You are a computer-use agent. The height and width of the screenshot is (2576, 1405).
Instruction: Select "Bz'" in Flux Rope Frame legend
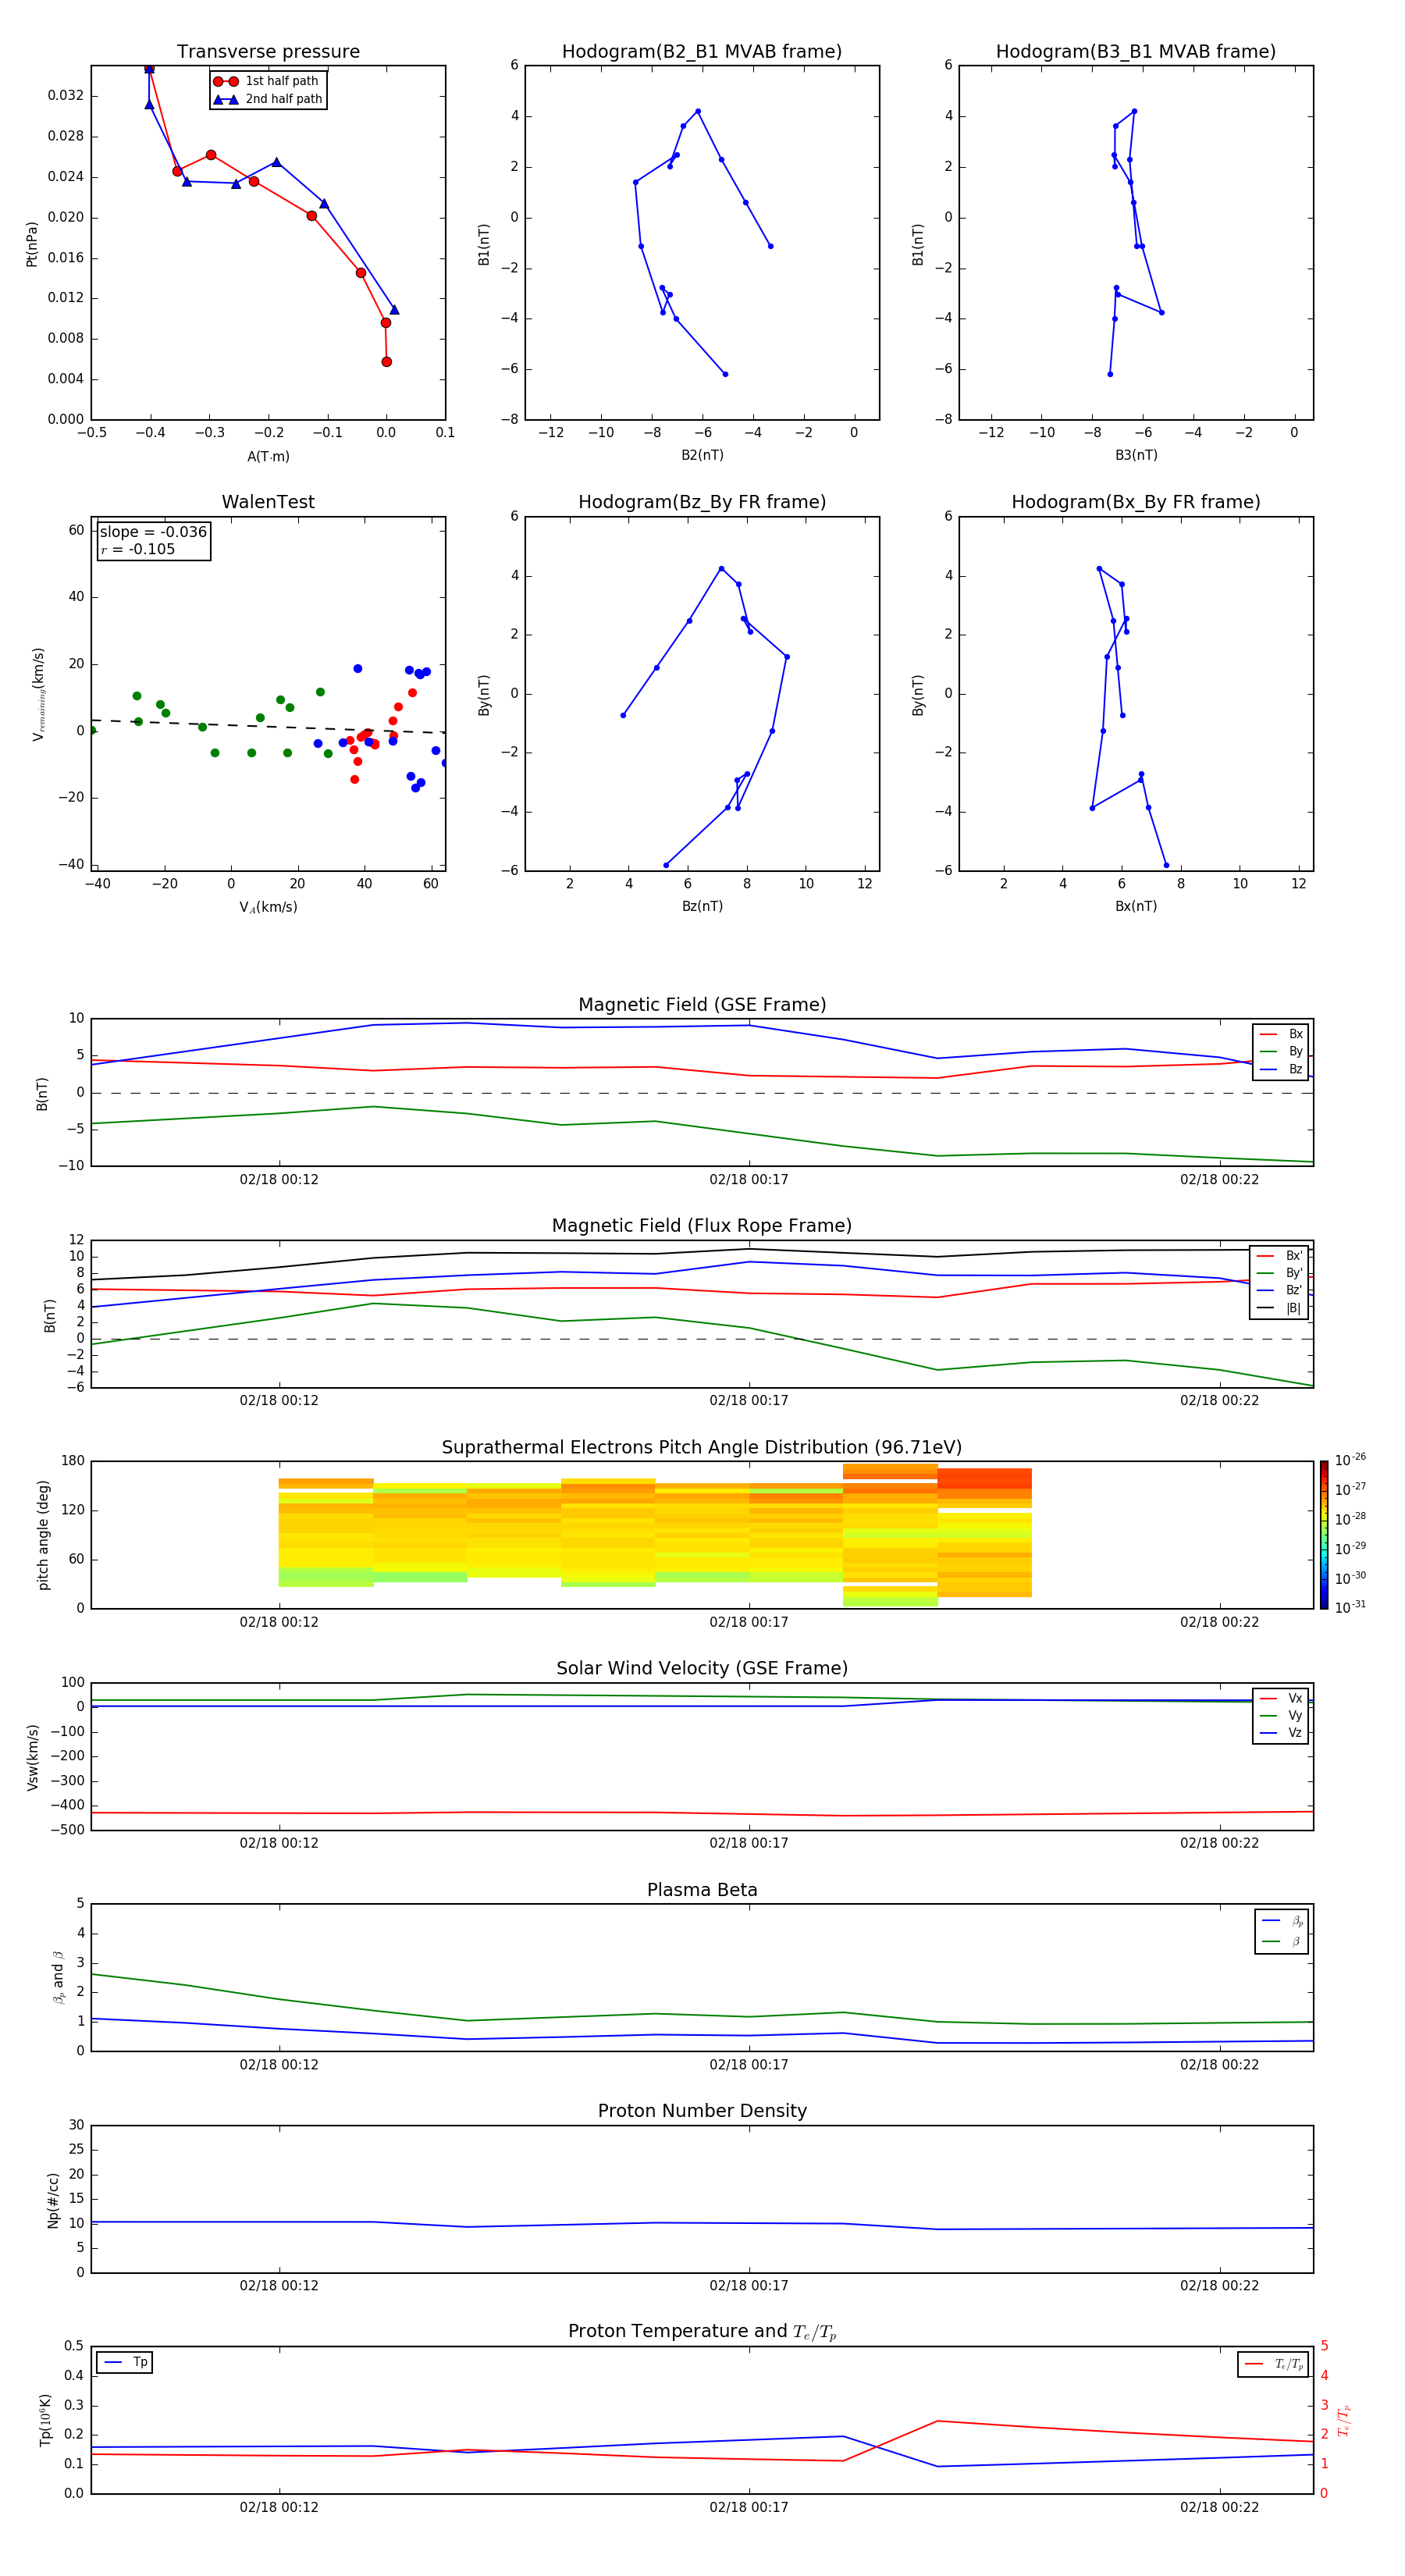click(1279, 1290)
